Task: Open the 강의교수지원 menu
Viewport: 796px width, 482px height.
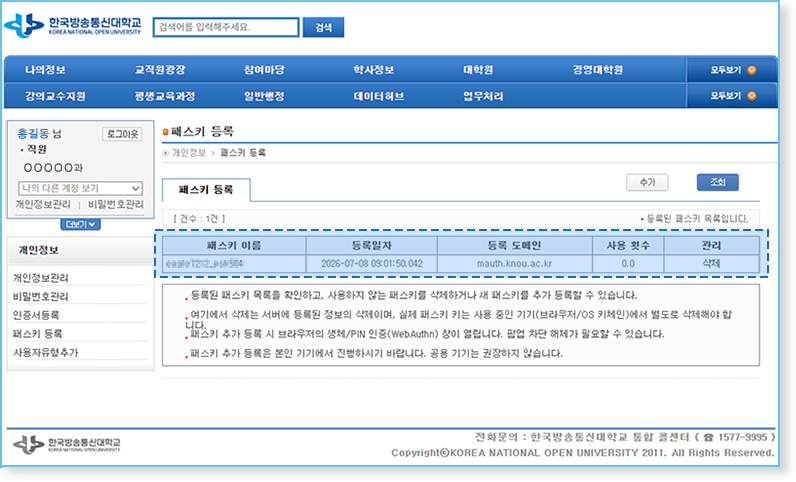Action: [x=55, y=96]
